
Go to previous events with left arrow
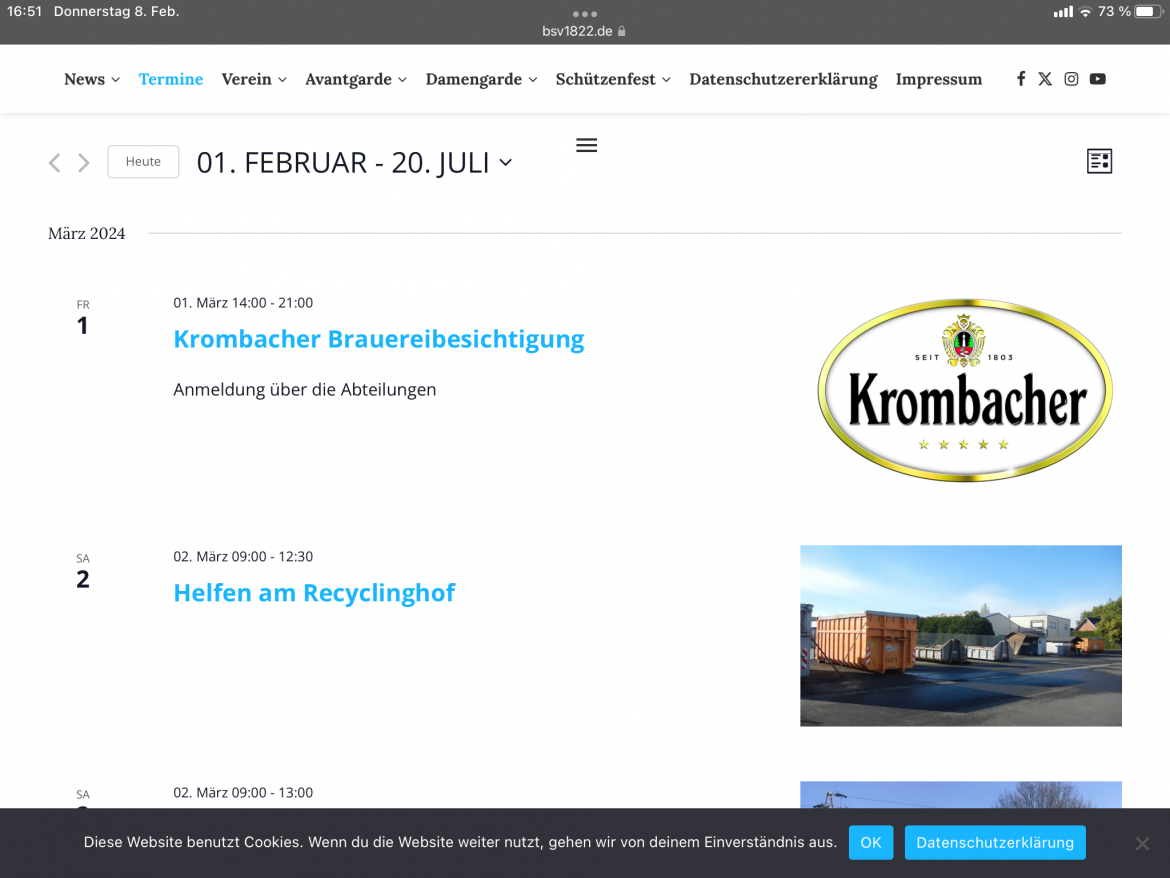click(55, 162)
